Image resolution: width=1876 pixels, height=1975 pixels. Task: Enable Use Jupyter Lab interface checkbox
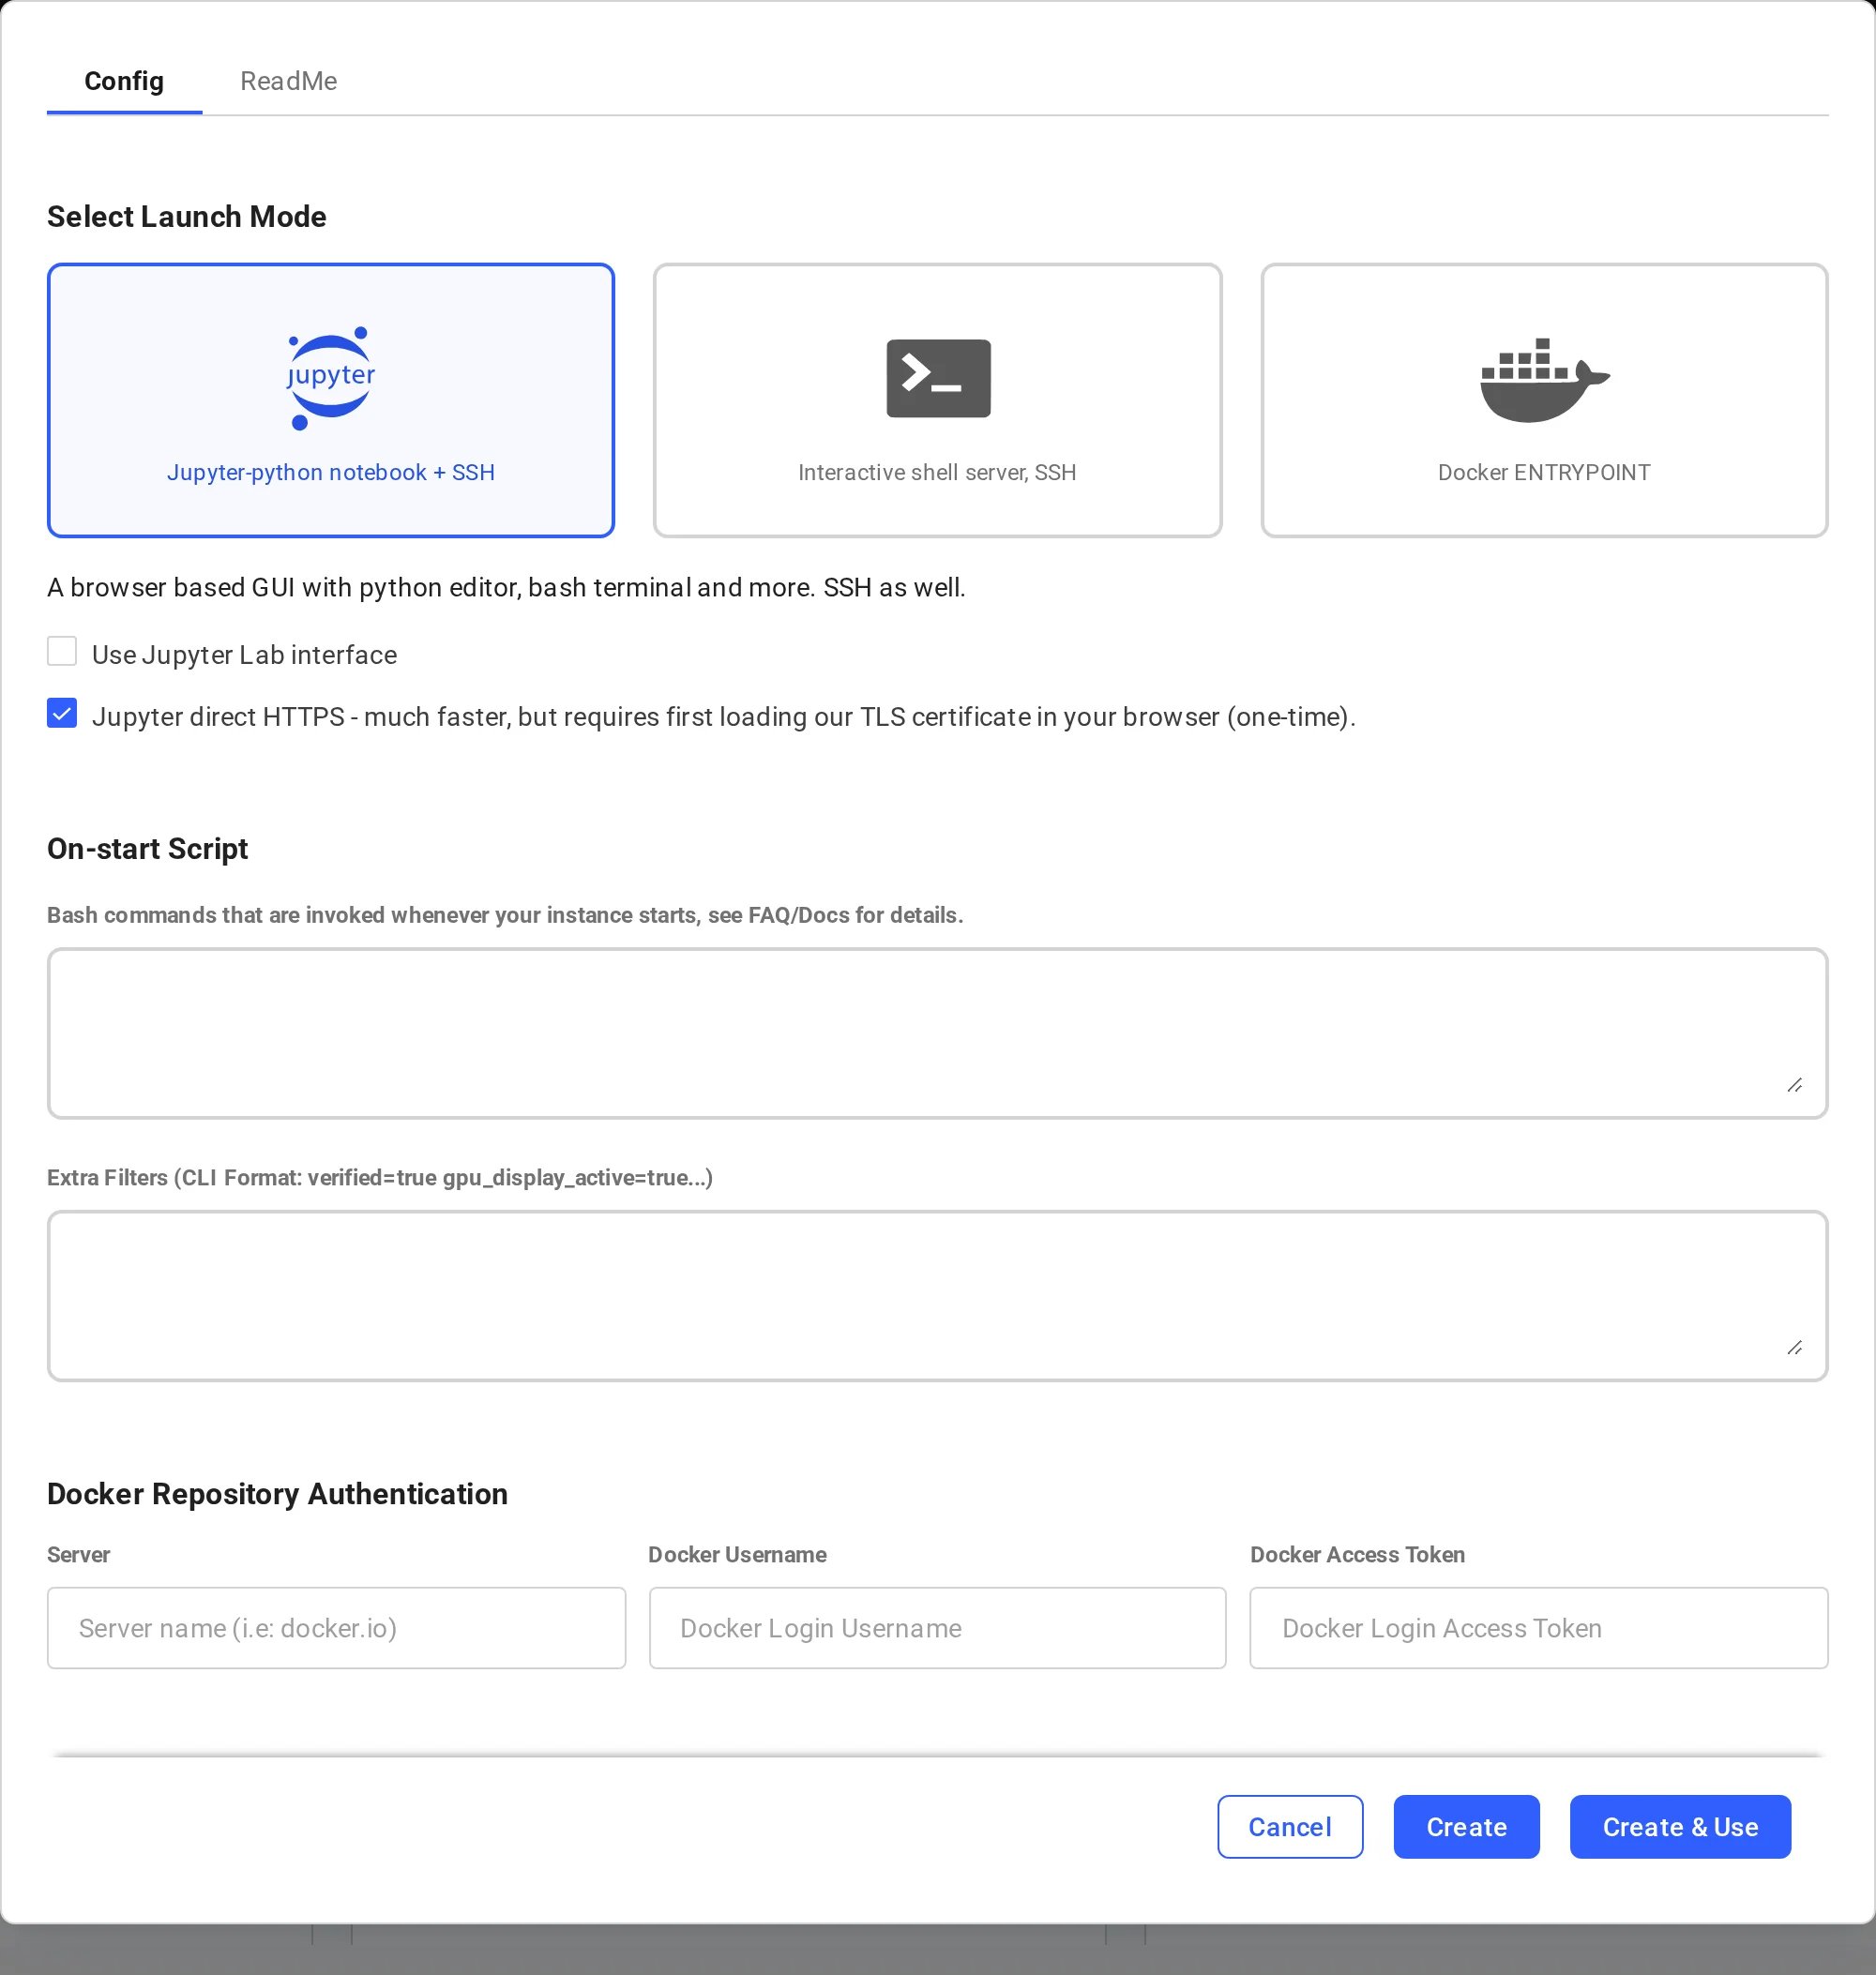point(62,652)
